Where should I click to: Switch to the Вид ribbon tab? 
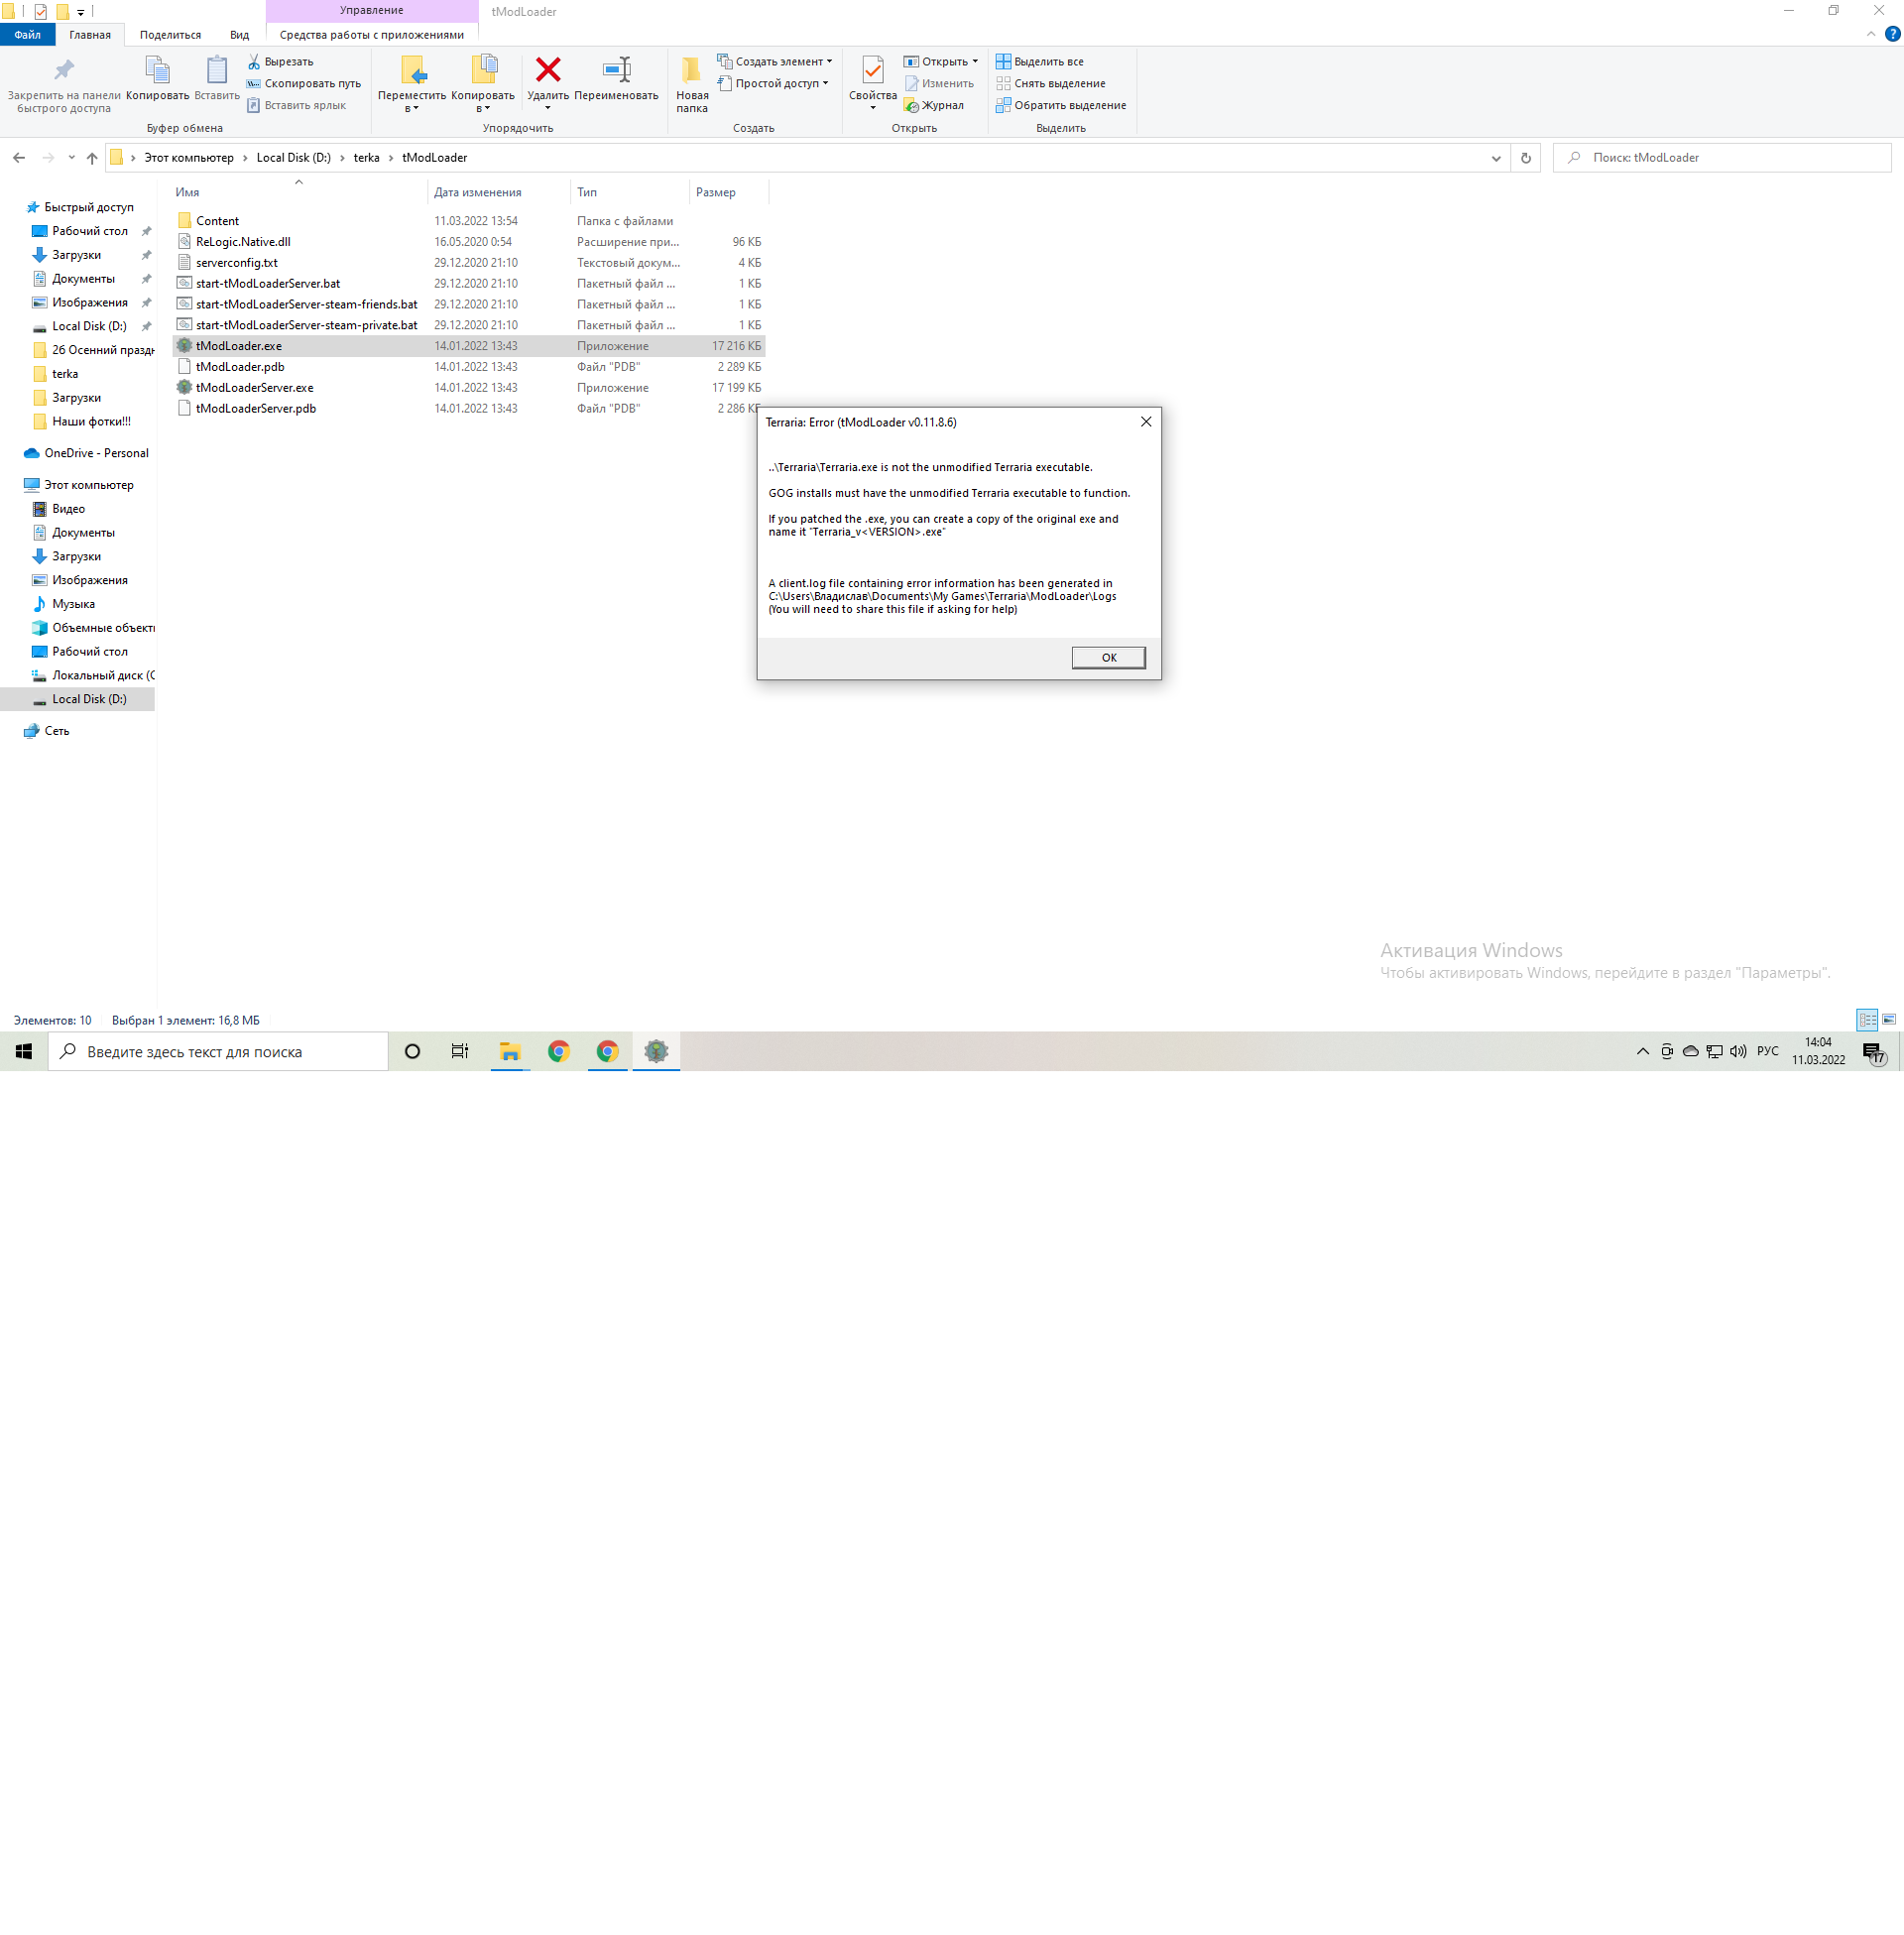pos(239,33)
